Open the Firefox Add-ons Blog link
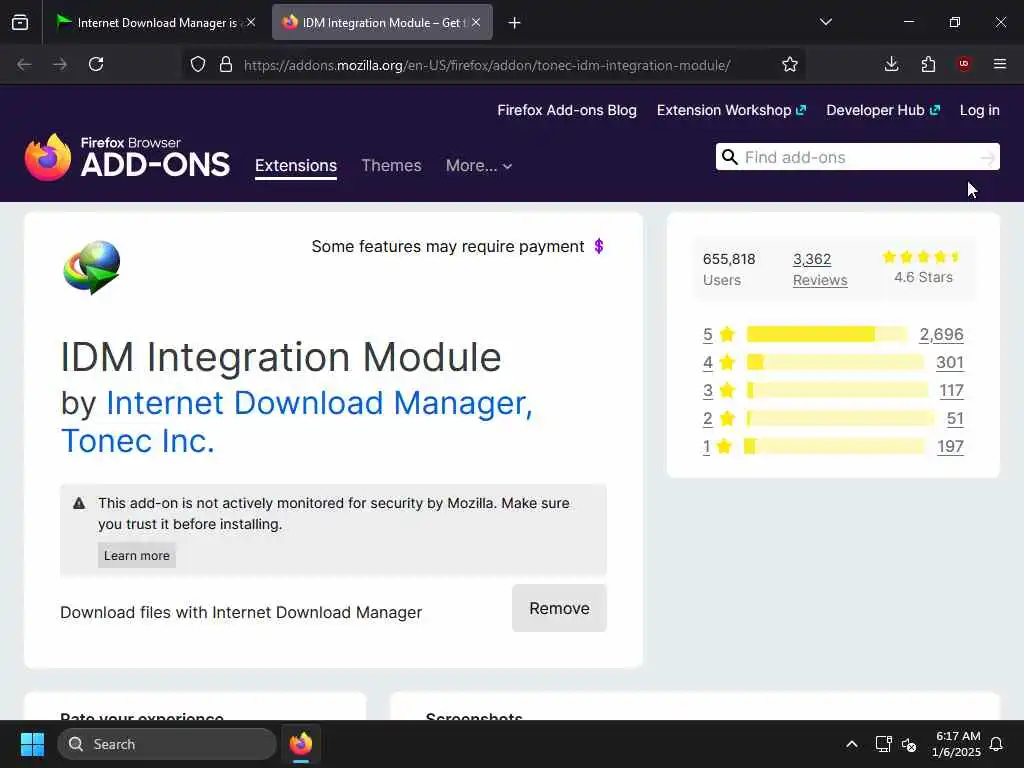 click(567, 110)
